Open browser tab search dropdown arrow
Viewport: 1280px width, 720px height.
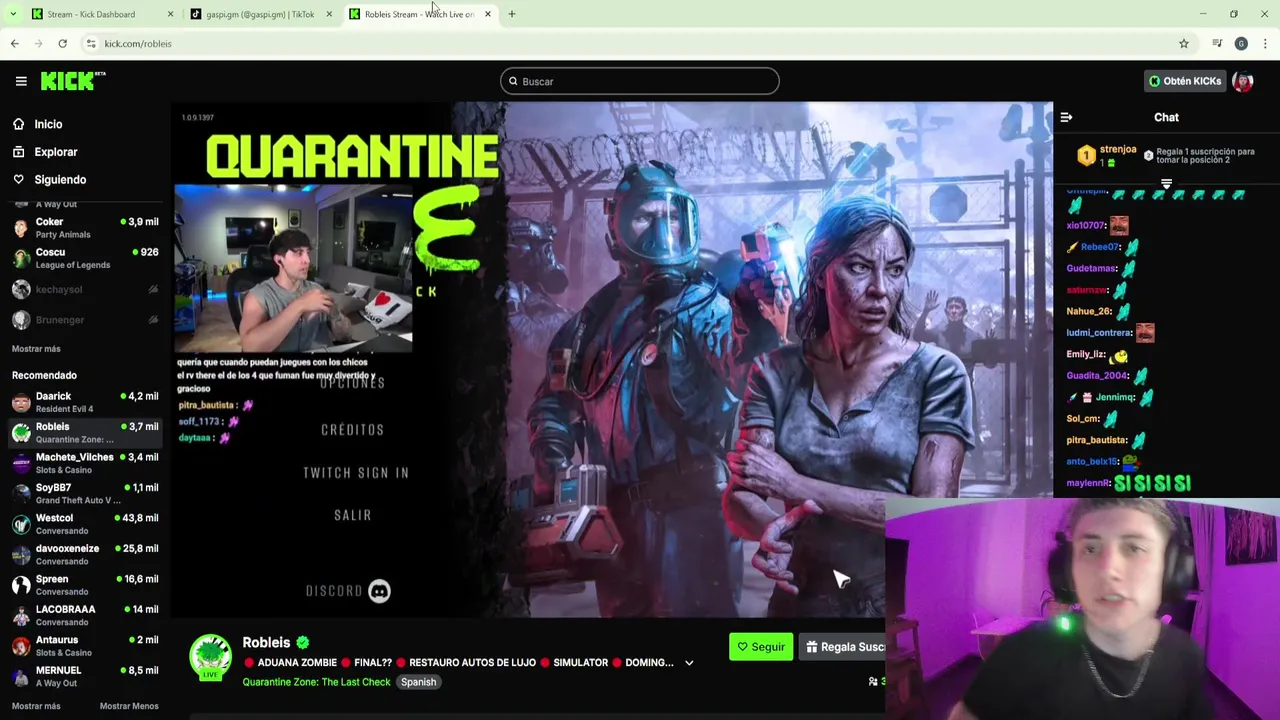click(13, 14)
